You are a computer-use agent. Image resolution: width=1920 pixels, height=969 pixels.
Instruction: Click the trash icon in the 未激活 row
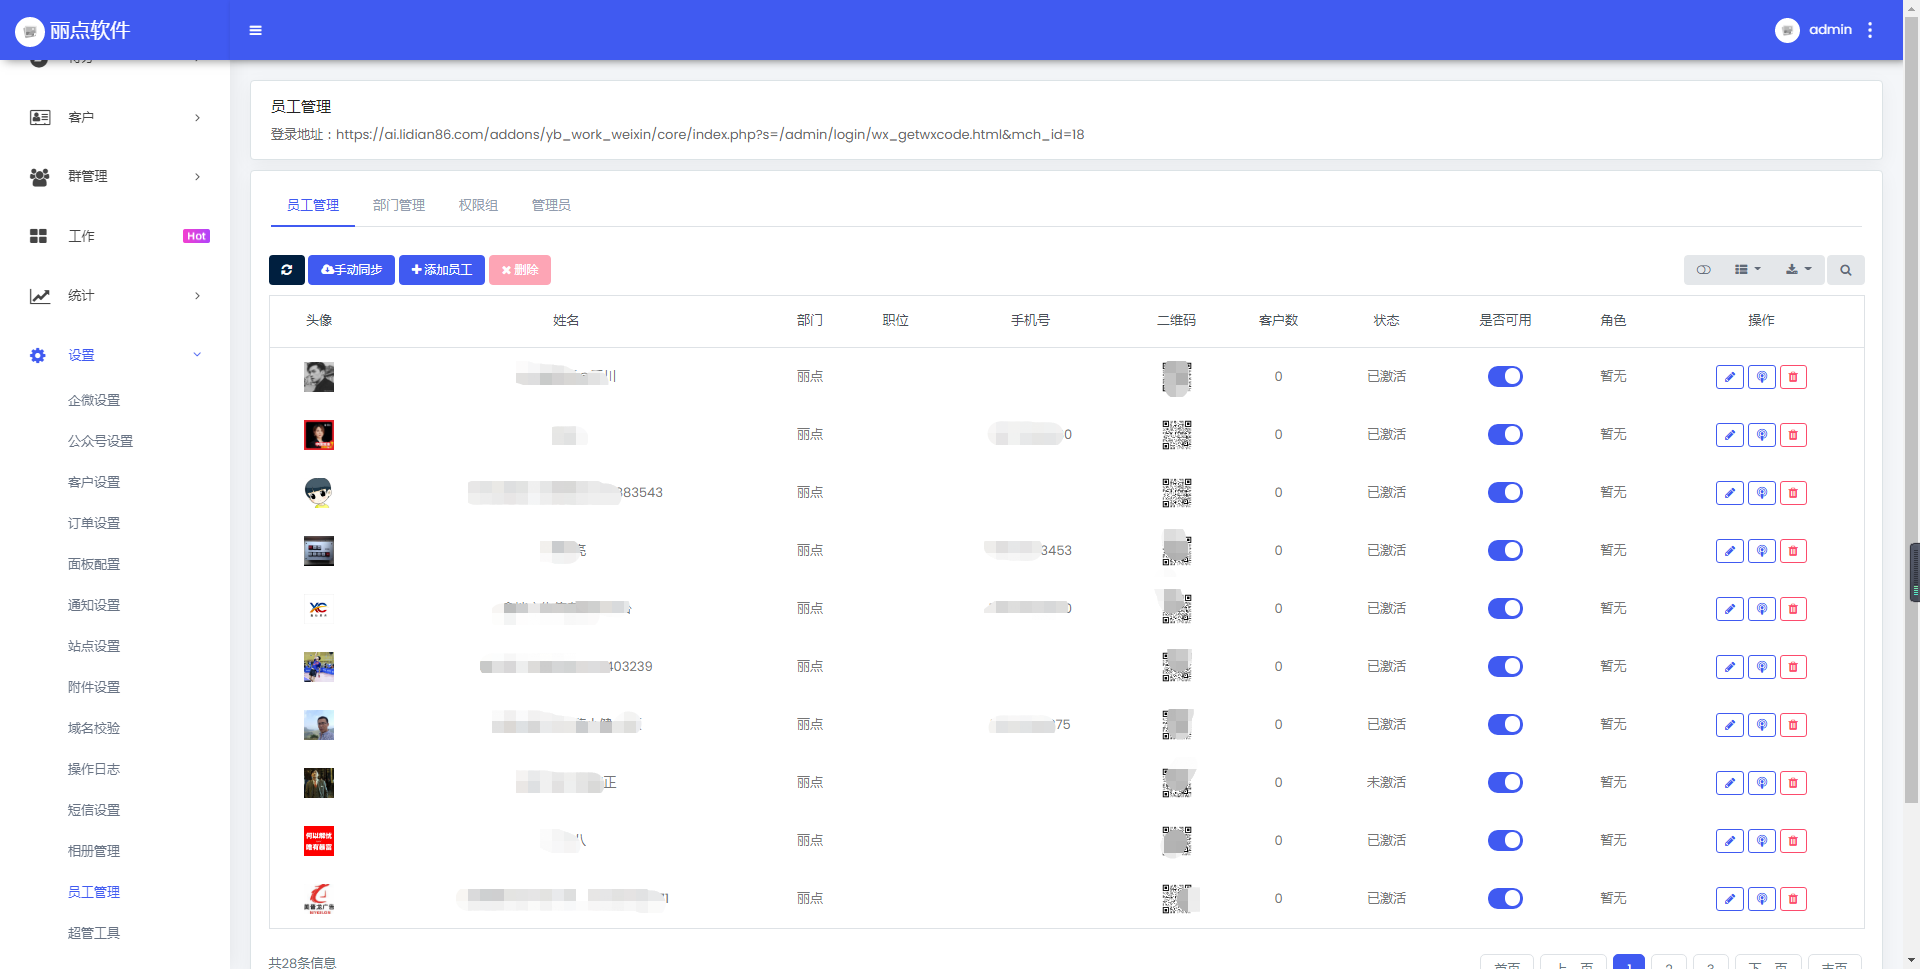1794,783
